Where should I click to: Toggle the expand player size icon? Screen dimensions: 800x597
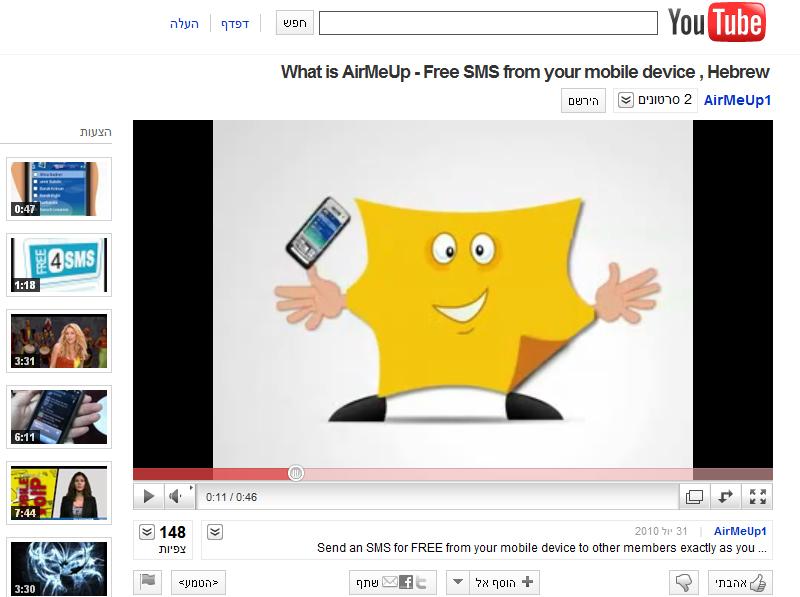(x=725, y=496)
